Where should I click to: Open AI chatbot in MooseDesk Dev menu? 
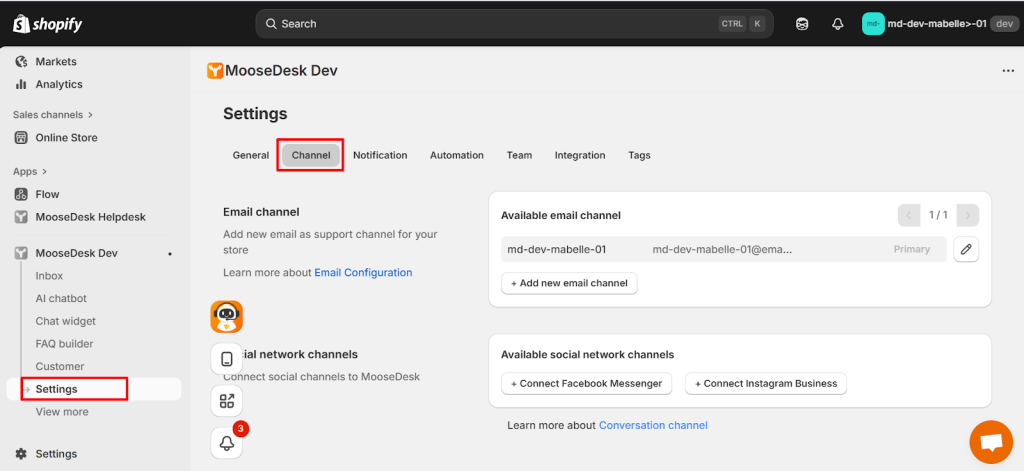pos(61,299)
